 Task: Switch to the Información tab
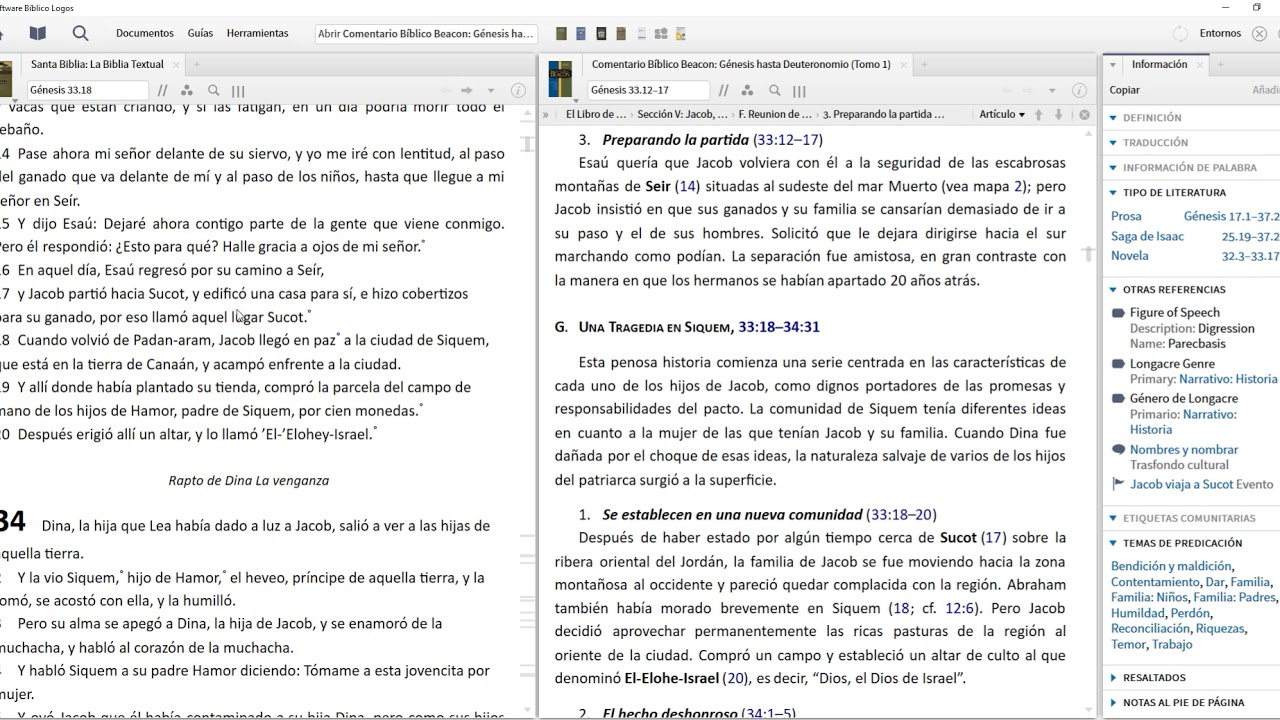[x=1159, y=64]
